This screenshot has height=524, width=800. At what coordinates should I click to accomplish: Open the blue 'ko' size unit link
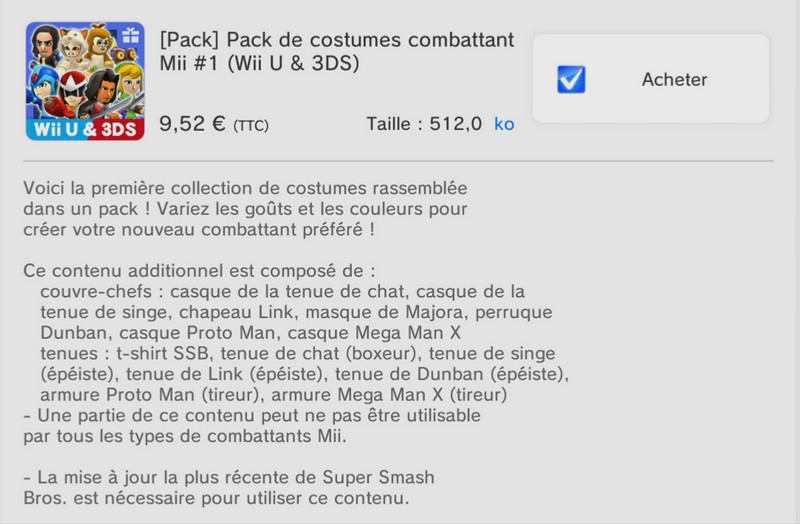coord(504,124)
